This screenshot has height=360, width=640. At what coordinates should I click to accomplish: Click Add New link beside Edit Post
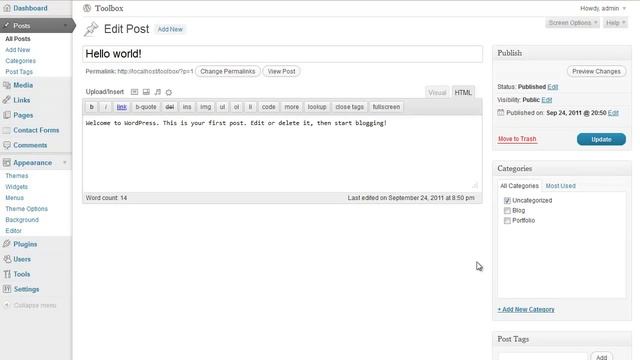click(170, 29)
